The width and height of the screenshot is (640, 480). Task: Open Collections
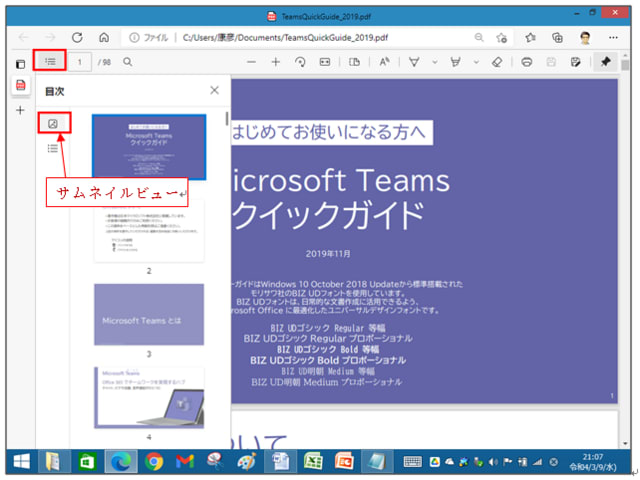coord(558,38)
